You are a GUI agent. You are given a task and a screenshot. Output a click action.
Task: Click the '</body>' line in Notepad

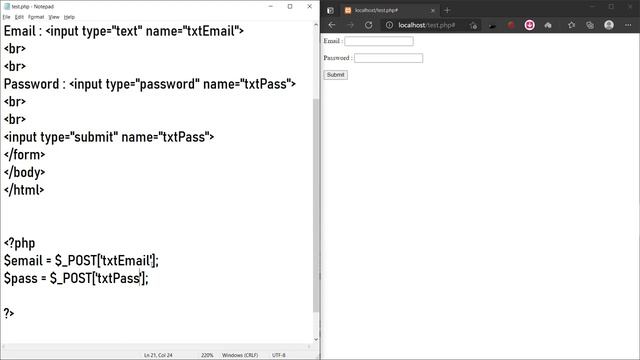coord(24,172)
